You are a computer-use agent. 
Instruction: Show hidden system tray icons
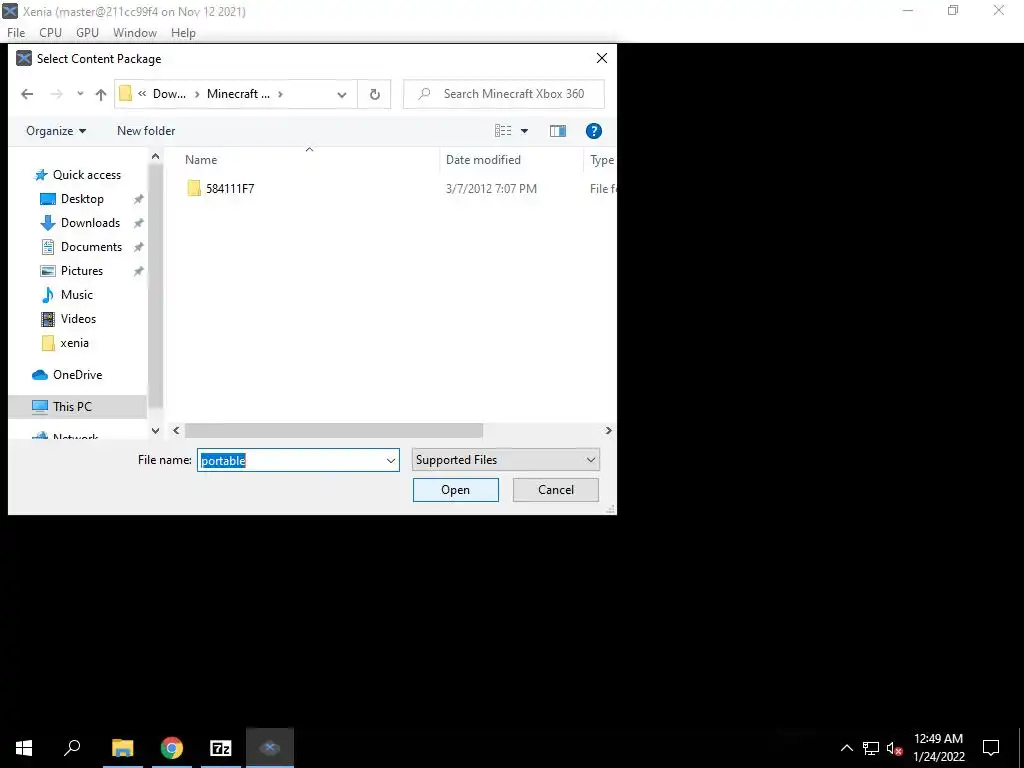point(846,748)
